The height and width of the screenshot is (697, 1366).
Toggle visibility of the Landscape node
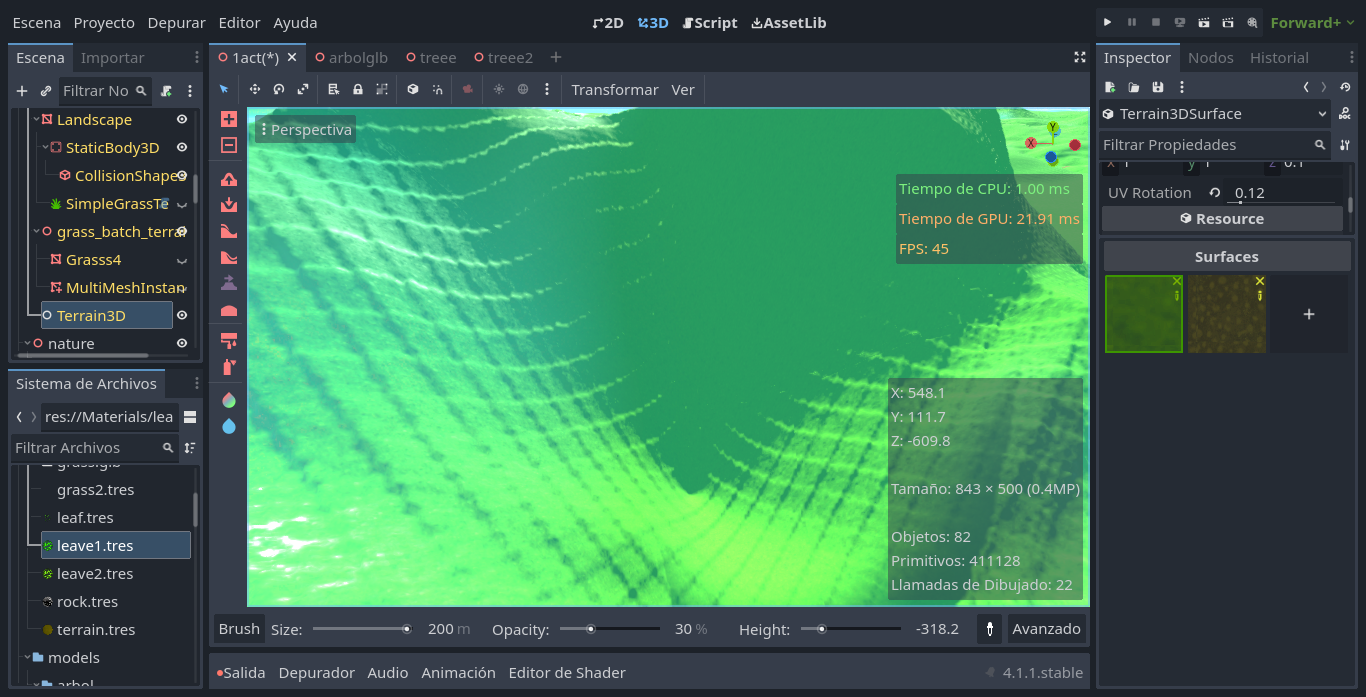pos(182,119)
